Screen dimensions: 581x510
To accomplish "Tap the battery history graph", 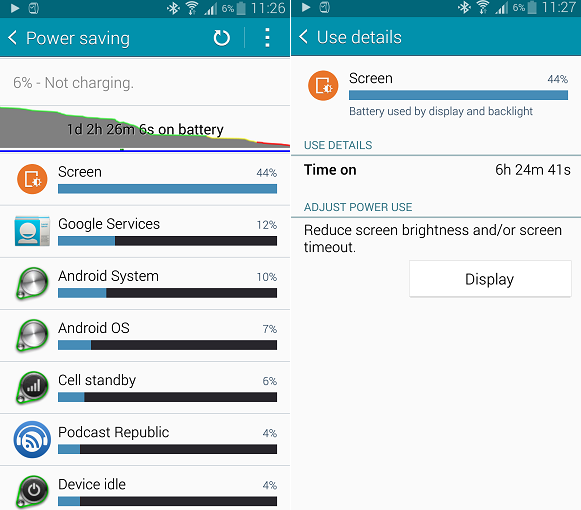I will (145, 129).
